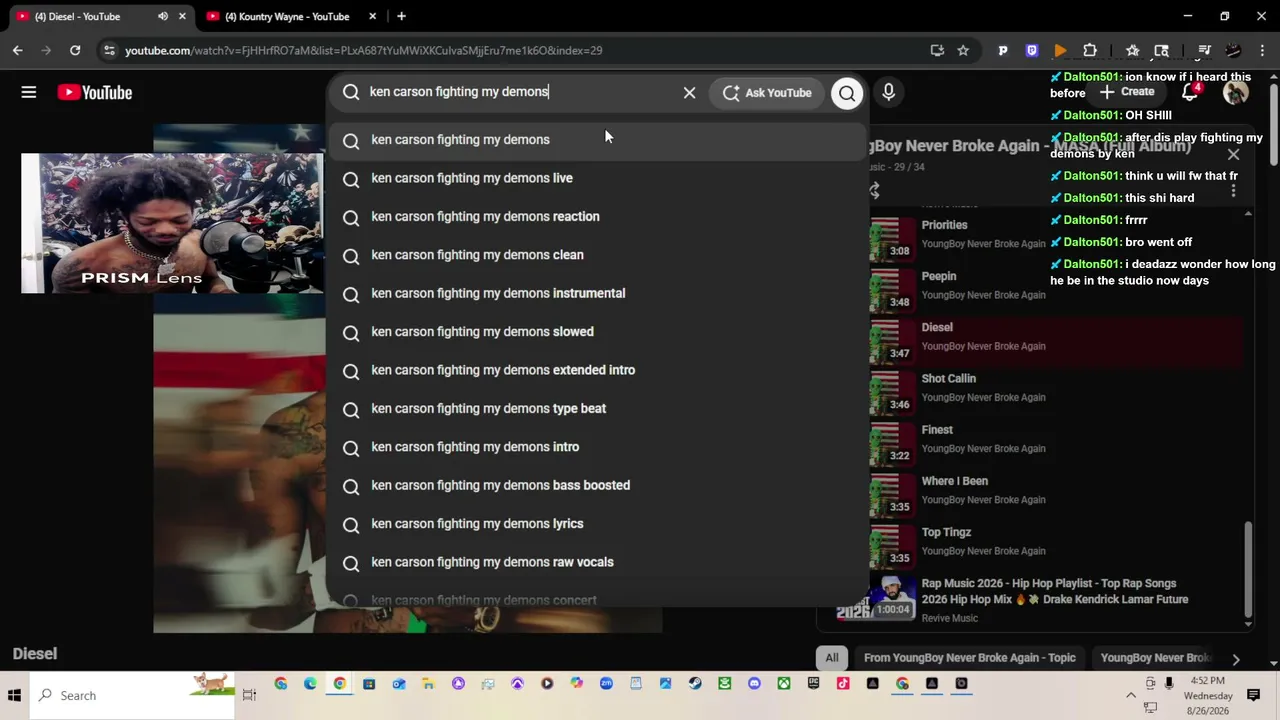This screenshot has height=720, width=1280.
Task: Select From YoungBoy Never Broke Again - Topic chip
Action: point(970,658)
